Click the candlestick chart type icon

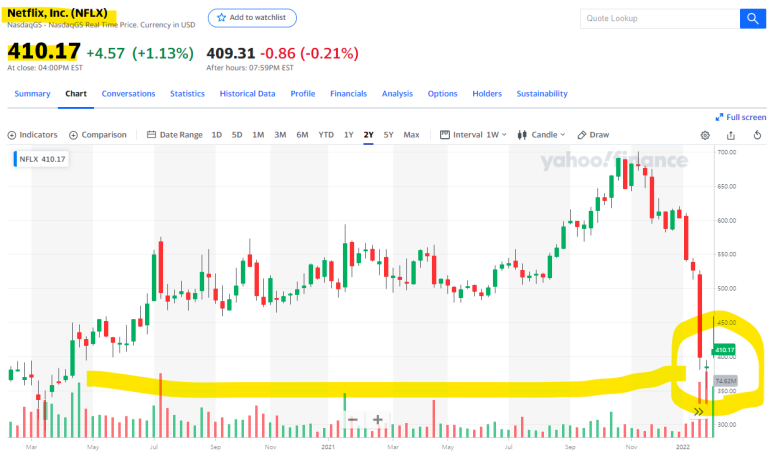click(x=522, y=135)
